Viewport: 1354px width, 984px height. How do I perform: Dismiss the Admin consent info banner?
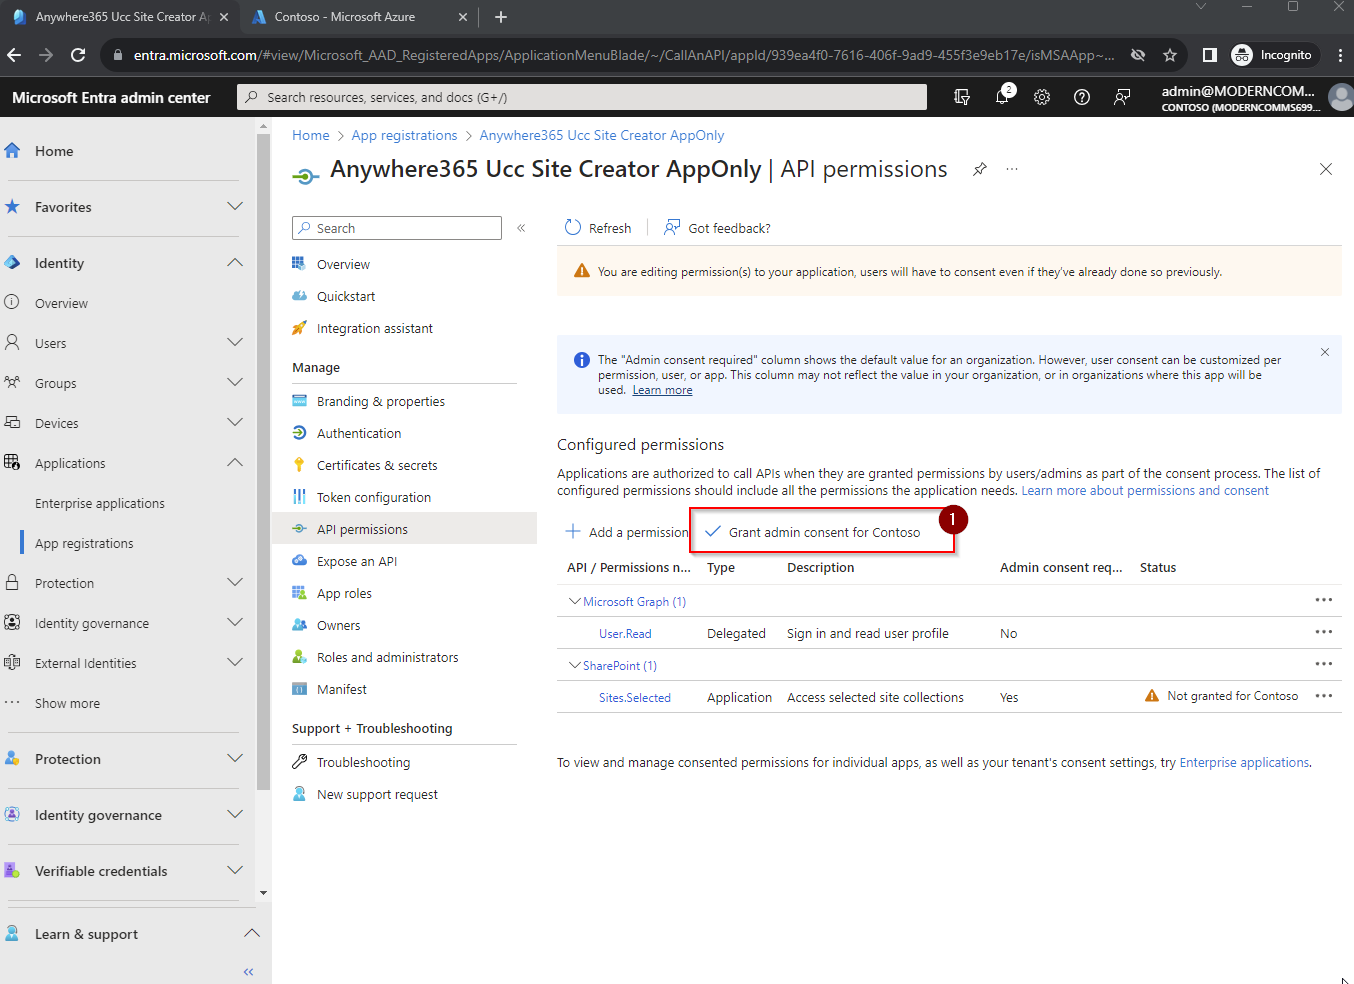[1325, 352]
